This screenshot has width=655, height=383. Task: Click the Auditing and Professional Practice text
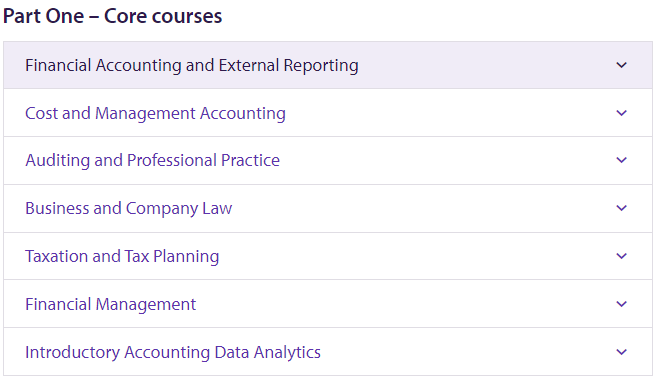[x=152, y=160]
